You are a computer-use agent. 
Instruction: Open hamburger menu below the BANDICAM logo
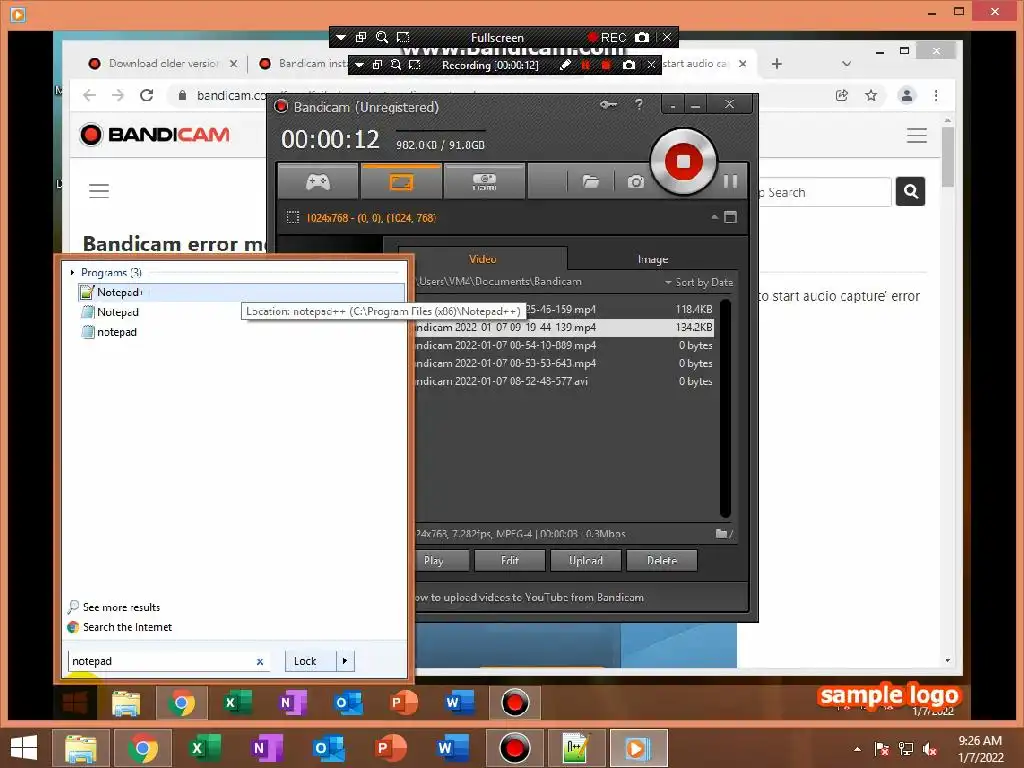pyautogui.click(x=99, y=191)
